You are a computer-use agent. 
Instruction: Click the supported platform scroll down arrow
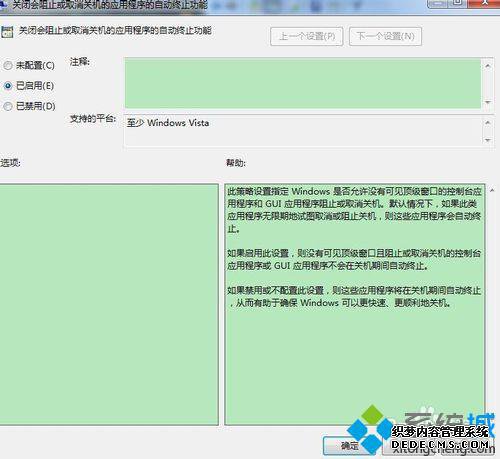[x=488, y=140]
